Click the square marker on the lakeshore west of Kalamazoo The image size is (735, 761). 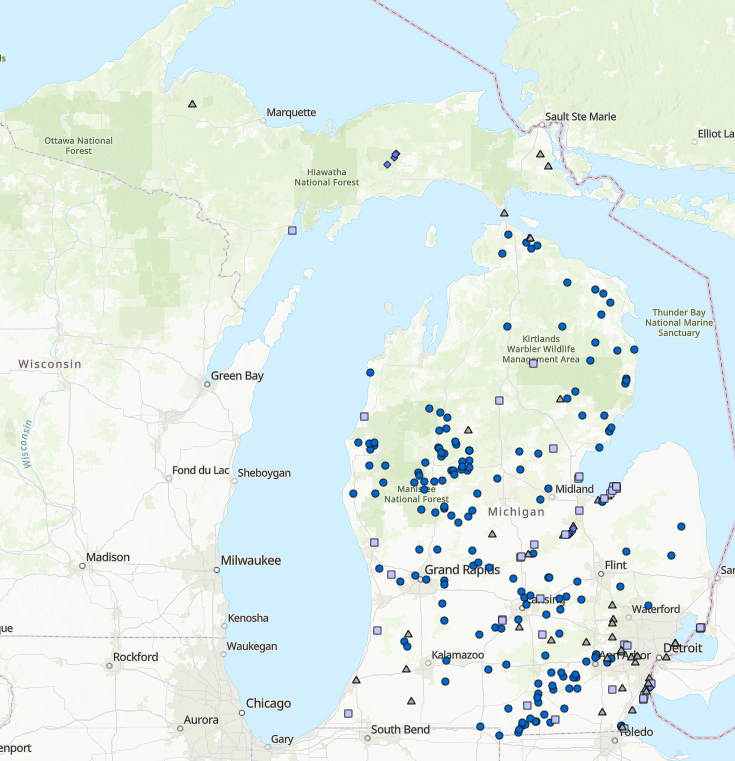(377, 630)
